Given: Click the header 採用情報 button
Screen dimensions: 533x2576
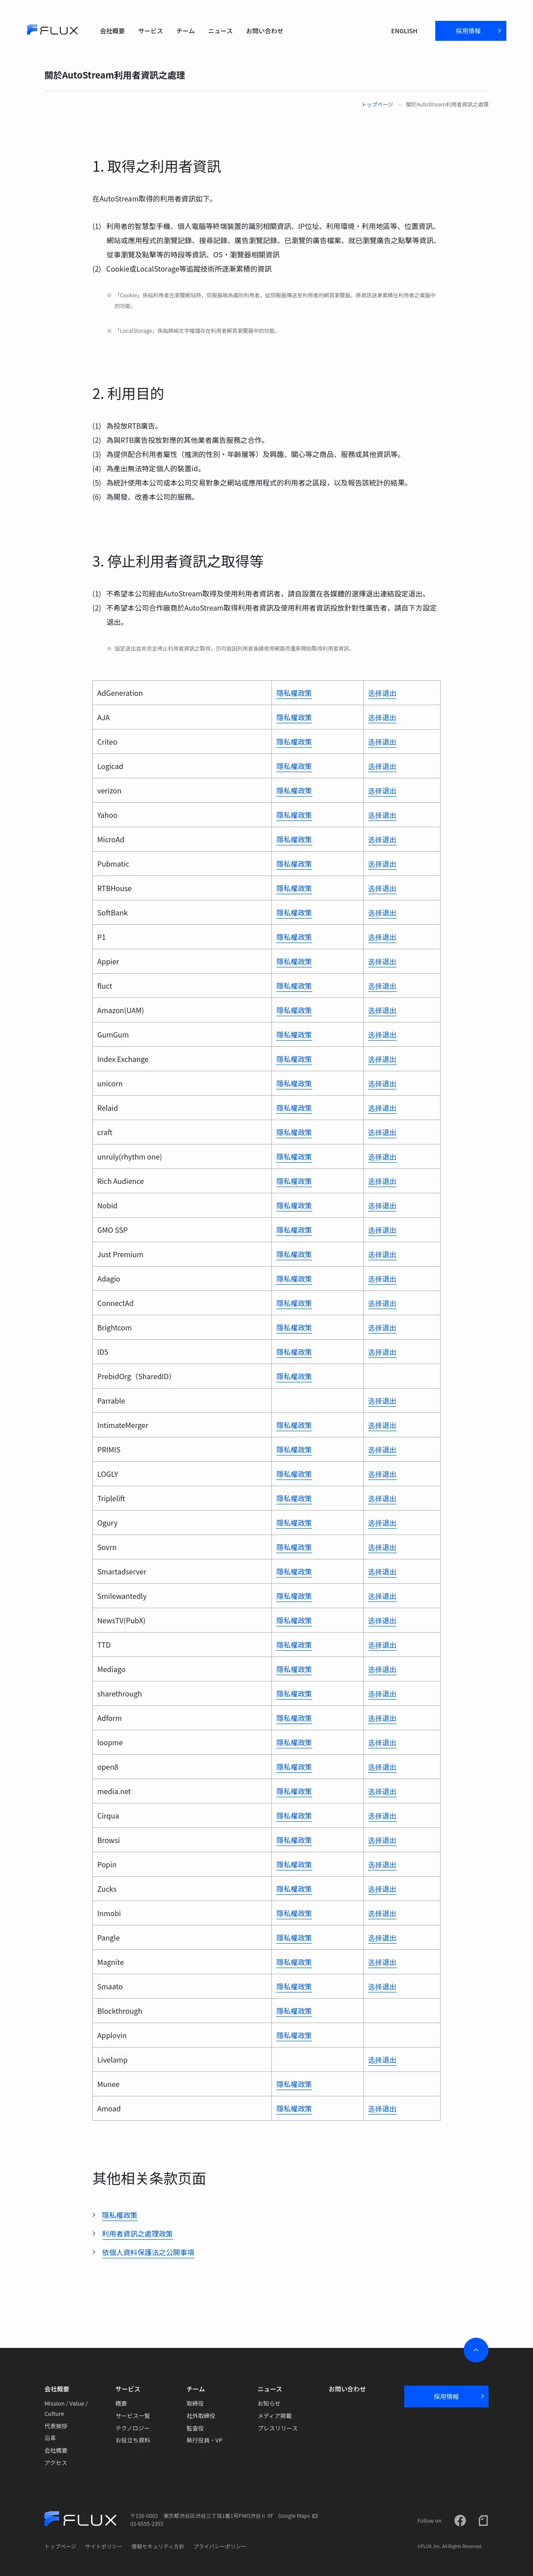Looking at the screenshot, I should (x=470, y=31).
